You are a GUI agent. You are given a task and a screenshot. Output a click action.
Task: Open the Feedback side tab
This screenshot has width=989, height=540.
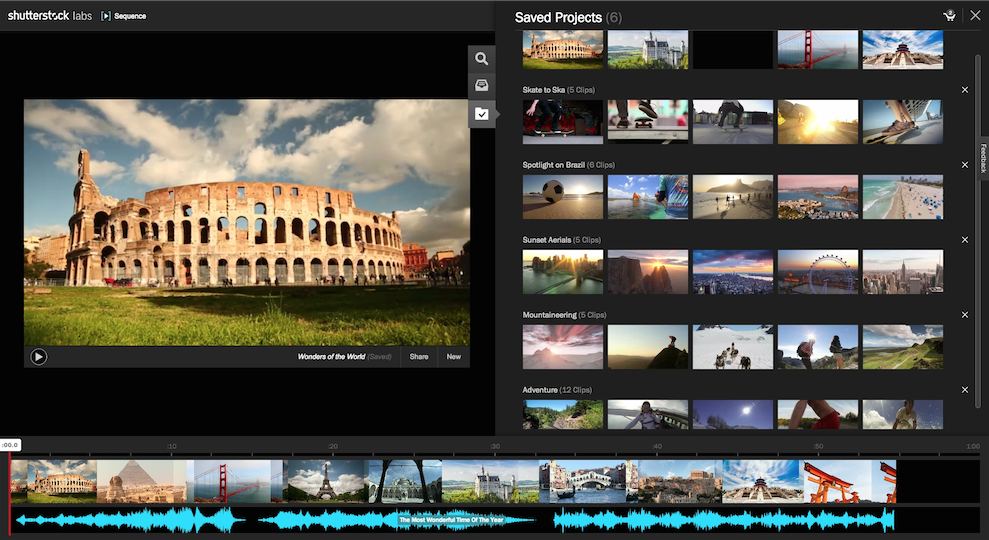[983, 158]
